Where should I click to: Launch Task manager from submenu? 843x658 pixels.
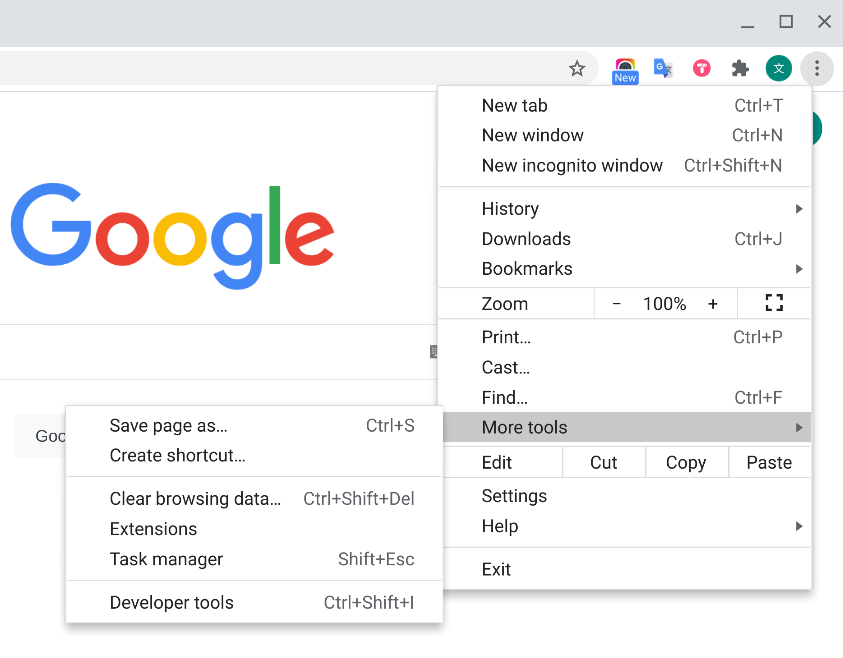point(254,559)
